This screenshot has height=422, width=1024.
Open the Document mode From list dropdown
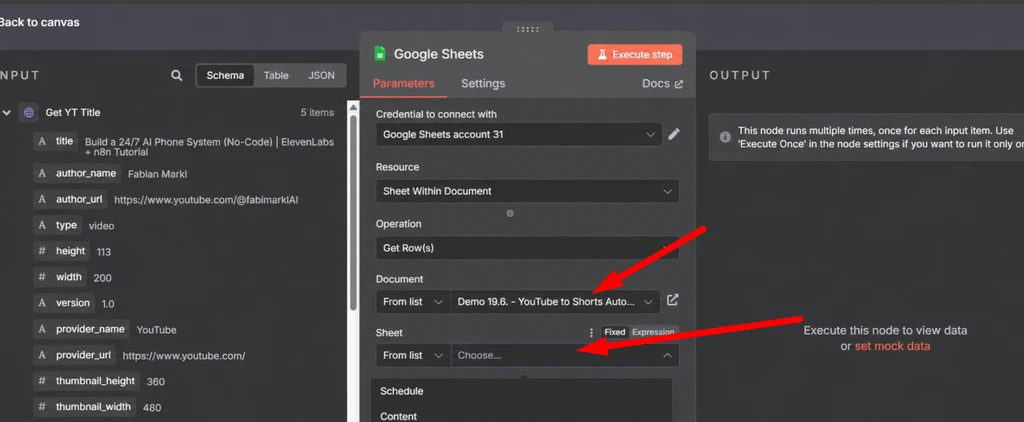(413, 302)
